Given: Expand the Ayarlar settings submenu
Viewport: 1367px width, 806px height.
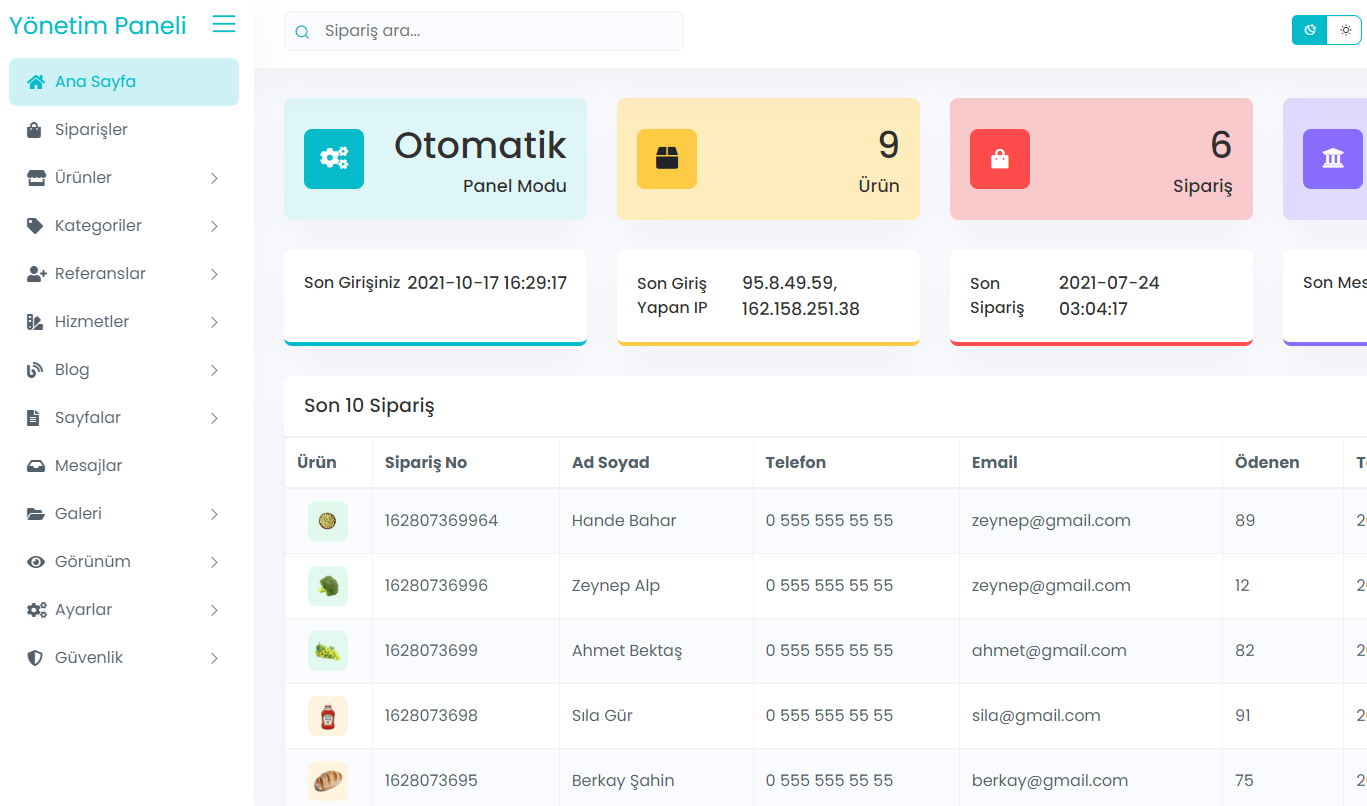Looking at the screenshot, I should coord(214,610).
